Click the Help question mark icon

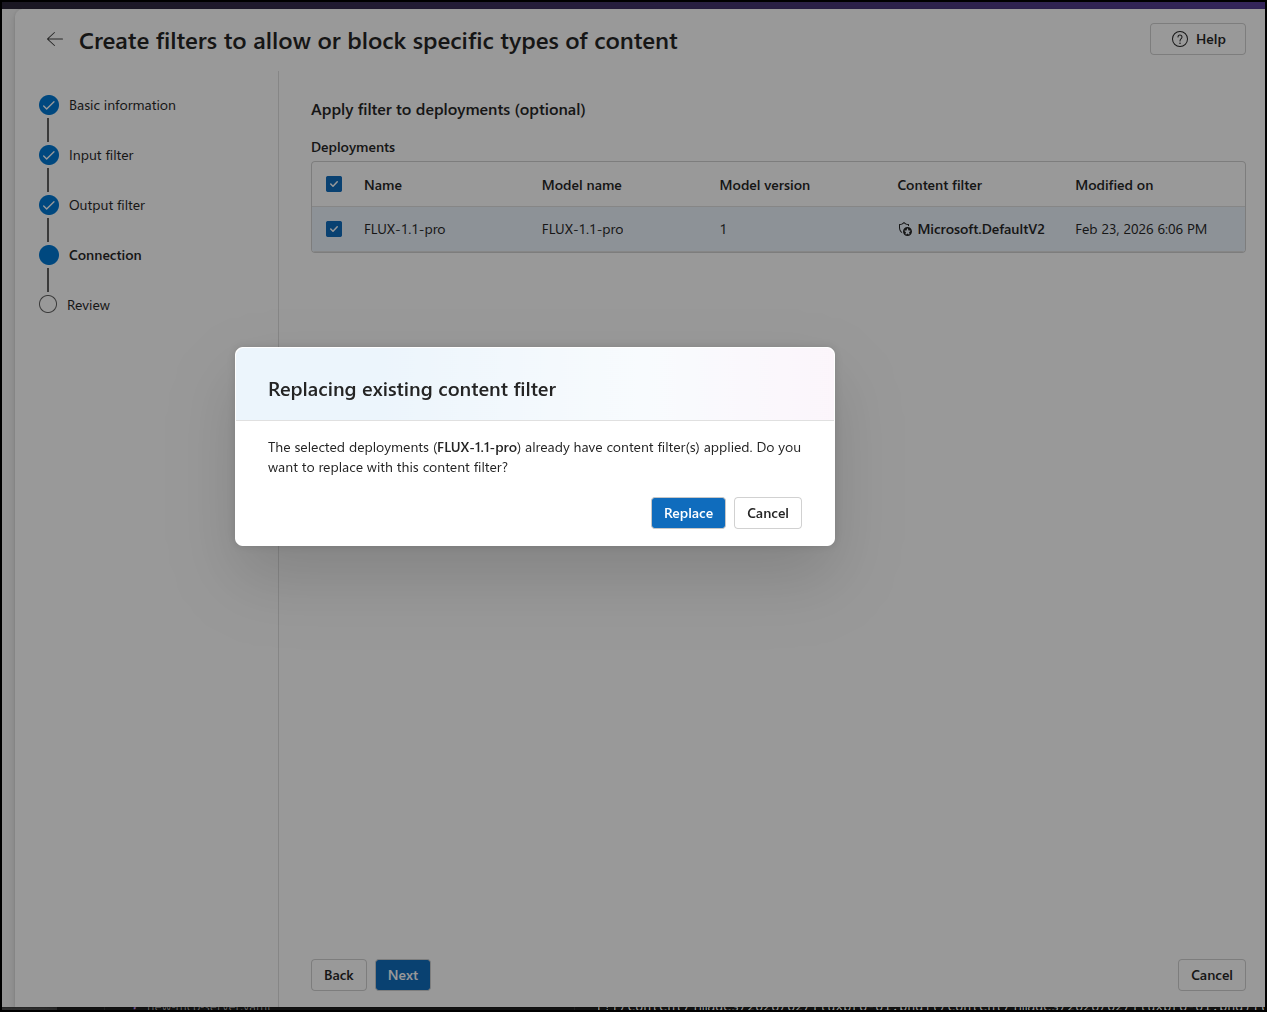[x=1179, y=39]
